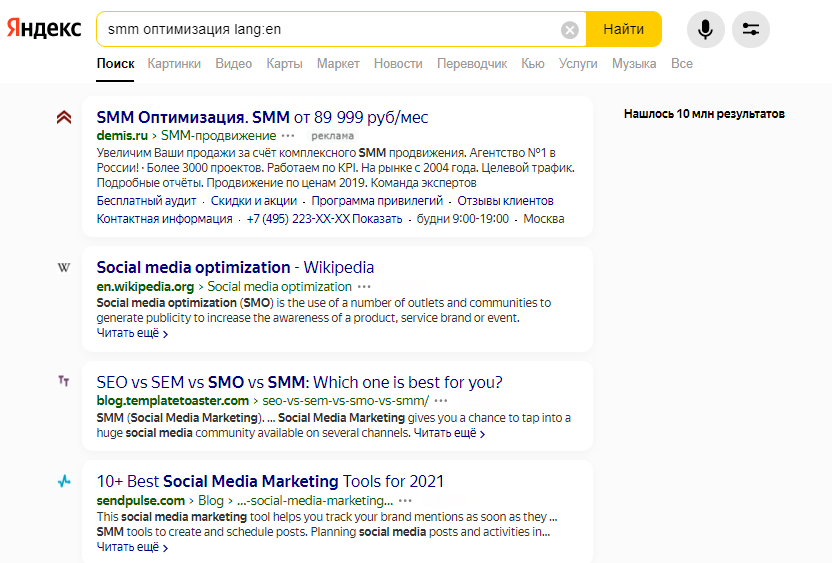The image size is (832, 563).
Task: Click the Яндекс logo
Action: (44, 29)
